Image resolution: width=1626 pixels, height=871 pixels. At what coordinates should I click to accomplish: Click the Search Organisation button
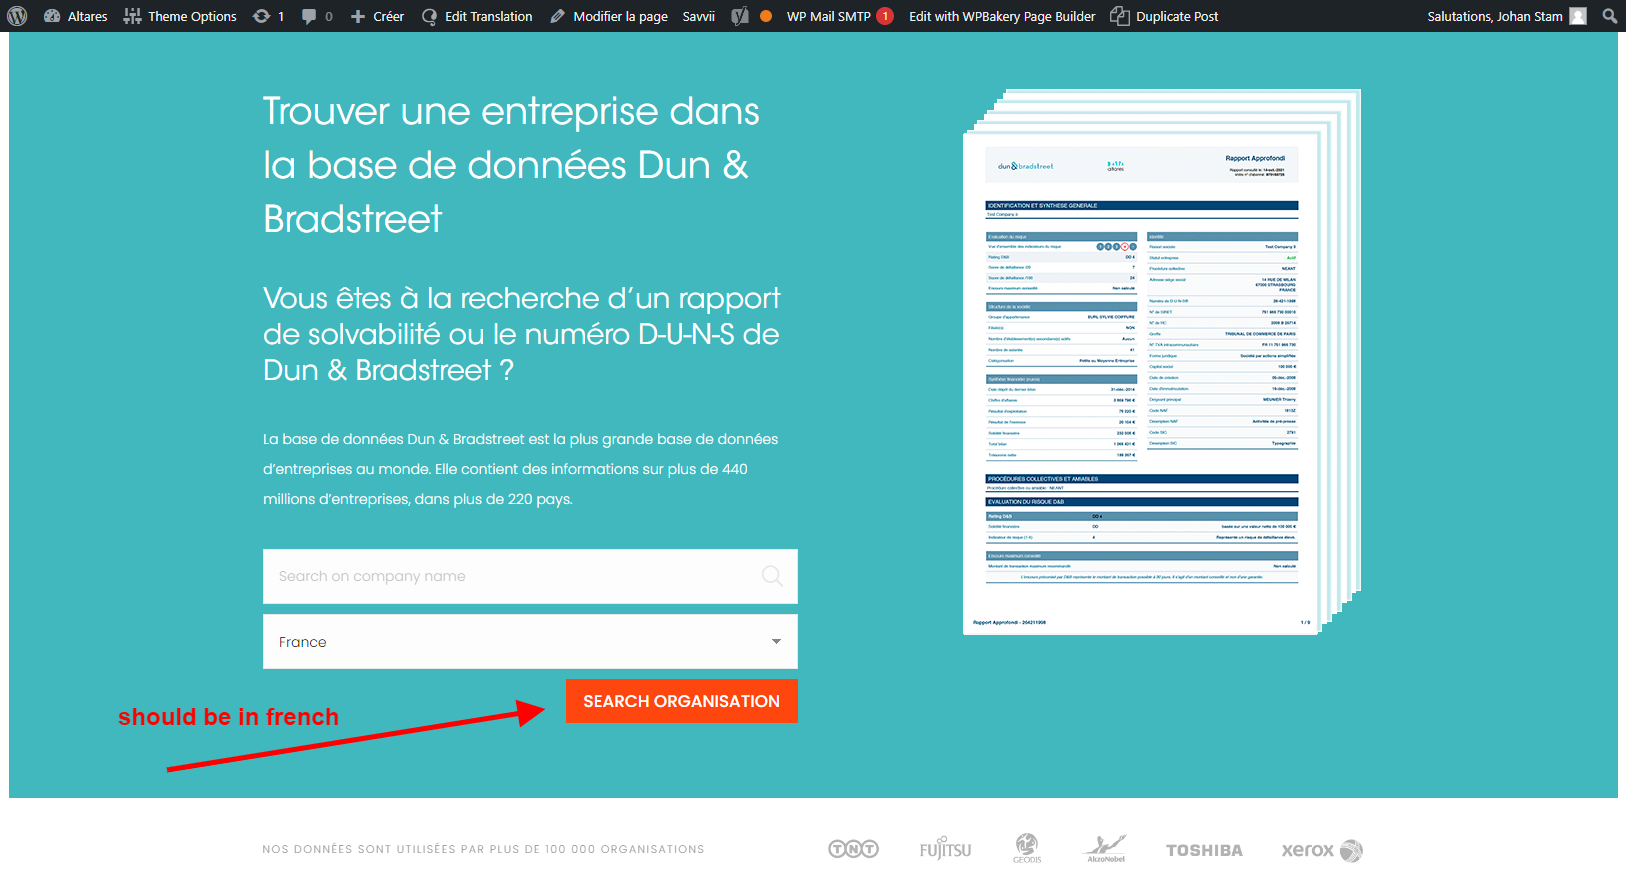click(681, 701)
